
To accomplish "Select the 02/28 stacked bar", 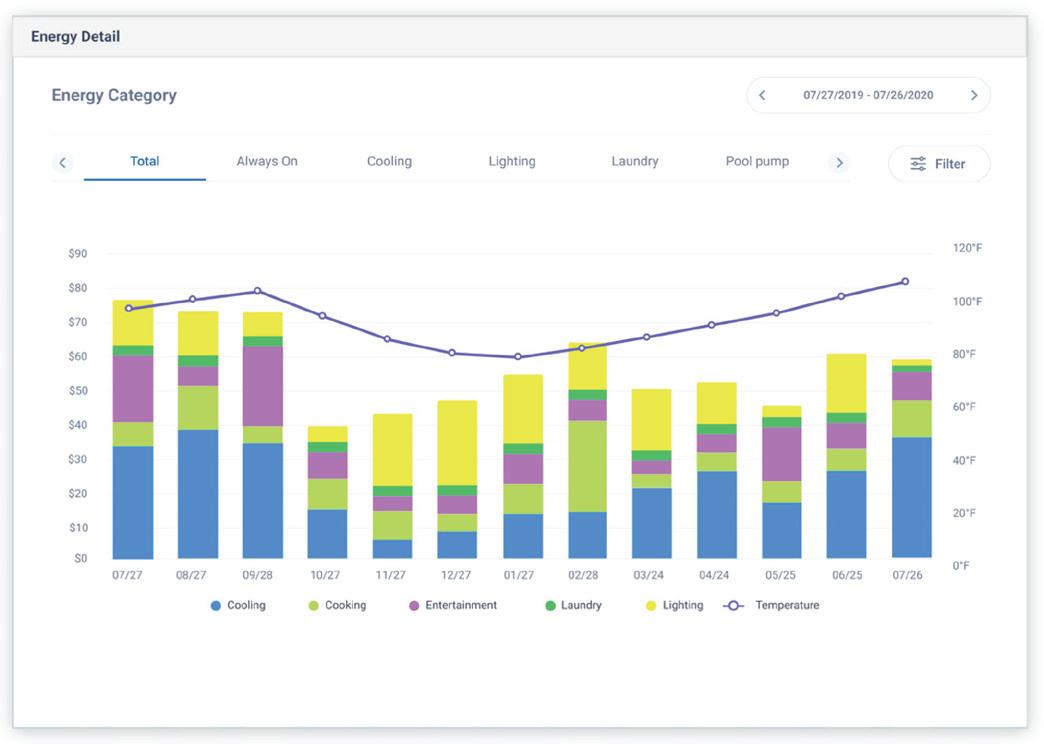I will pyautogui.click(x=587, y=450).
